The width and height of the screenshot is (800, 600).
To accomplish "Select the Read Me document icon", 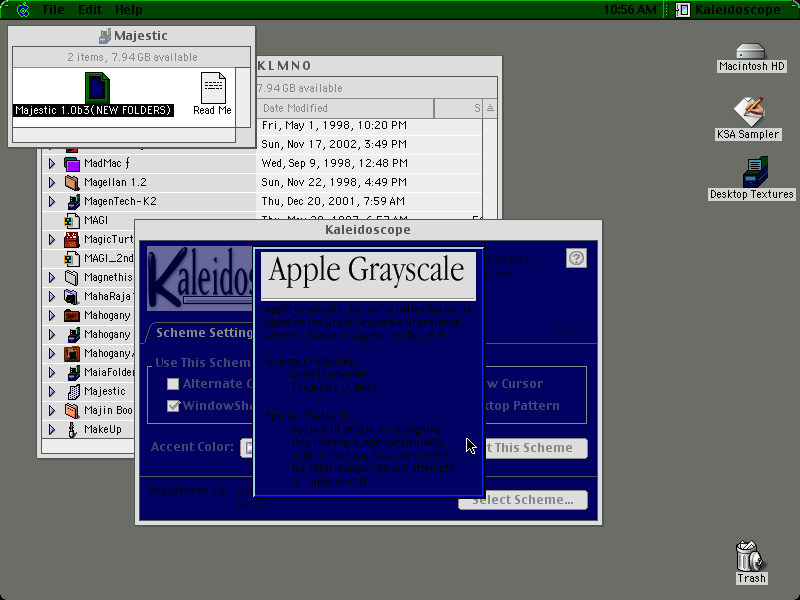I will 213,88.
